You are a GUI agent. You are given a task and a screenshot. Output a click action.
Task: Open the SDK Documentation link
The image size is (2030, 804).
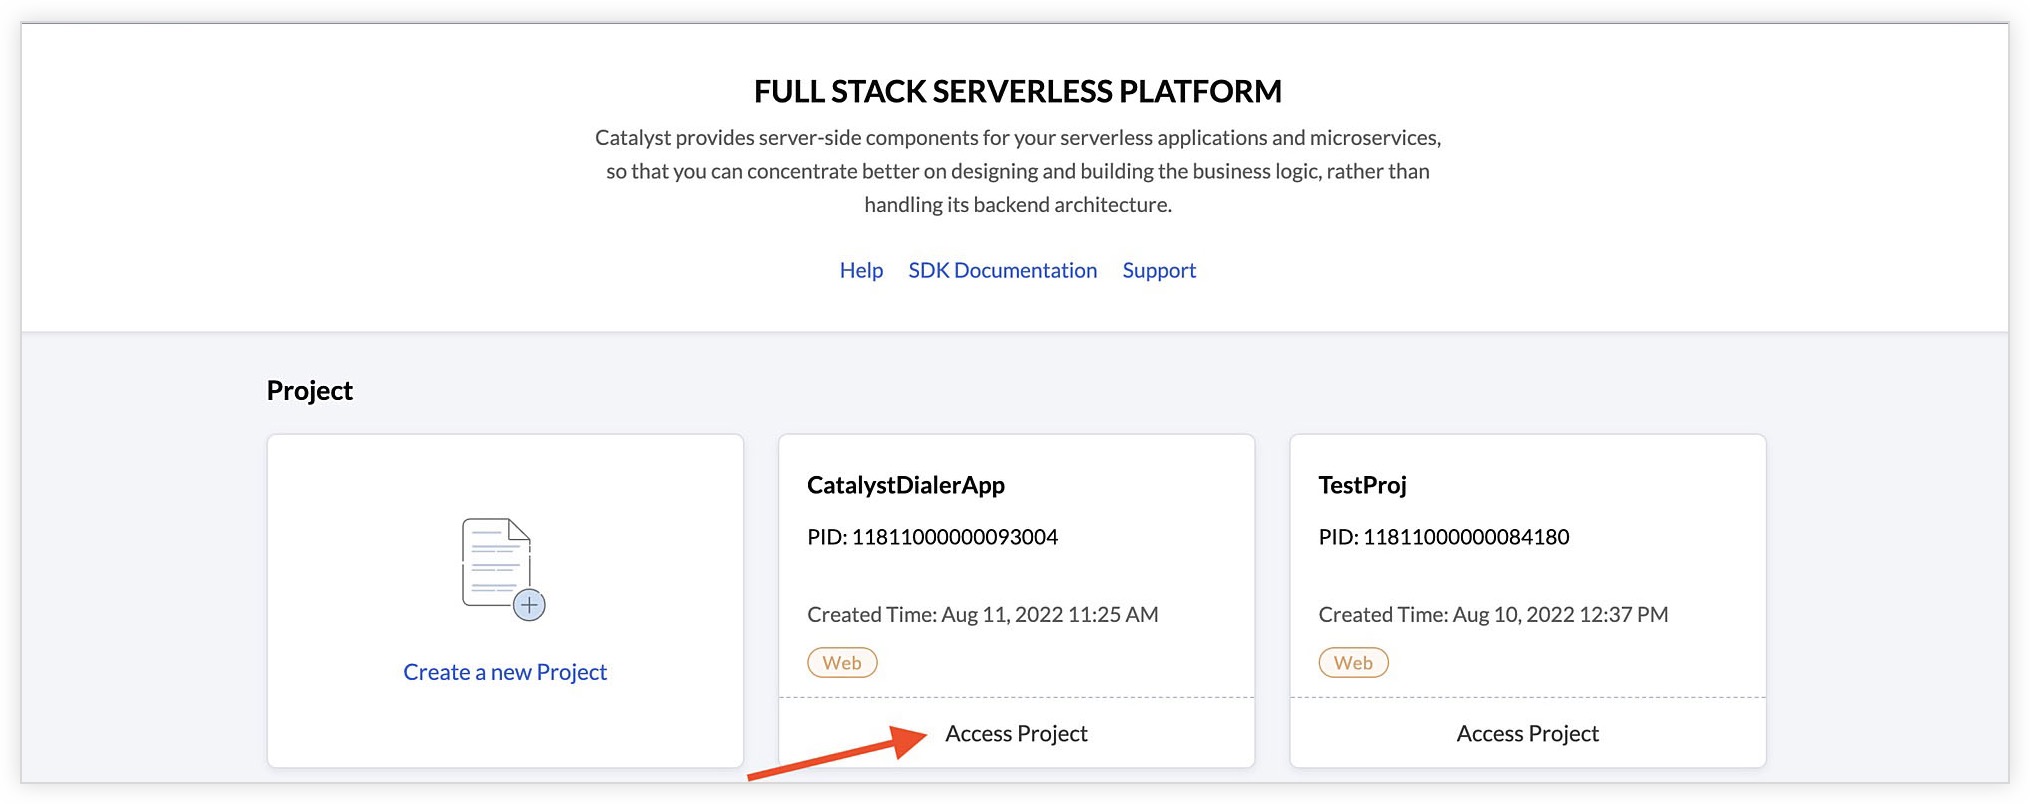click(x=1002, y=270)
